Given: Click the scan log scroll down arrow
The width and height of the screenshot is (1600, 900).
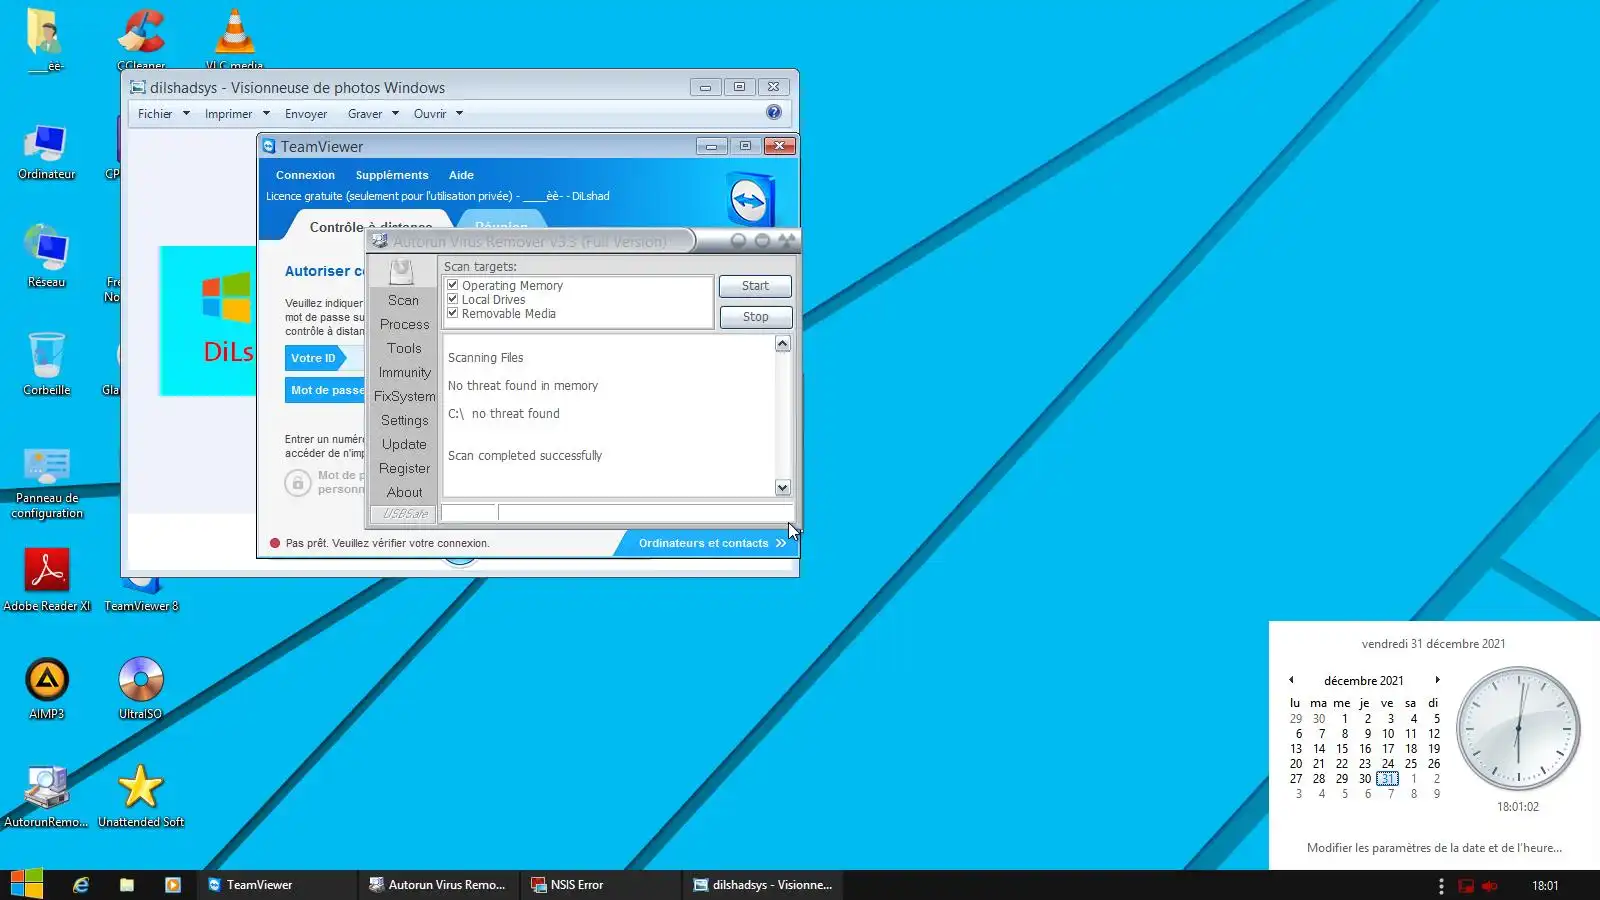Looking at the screenshot, I should [x=783, y=488].
